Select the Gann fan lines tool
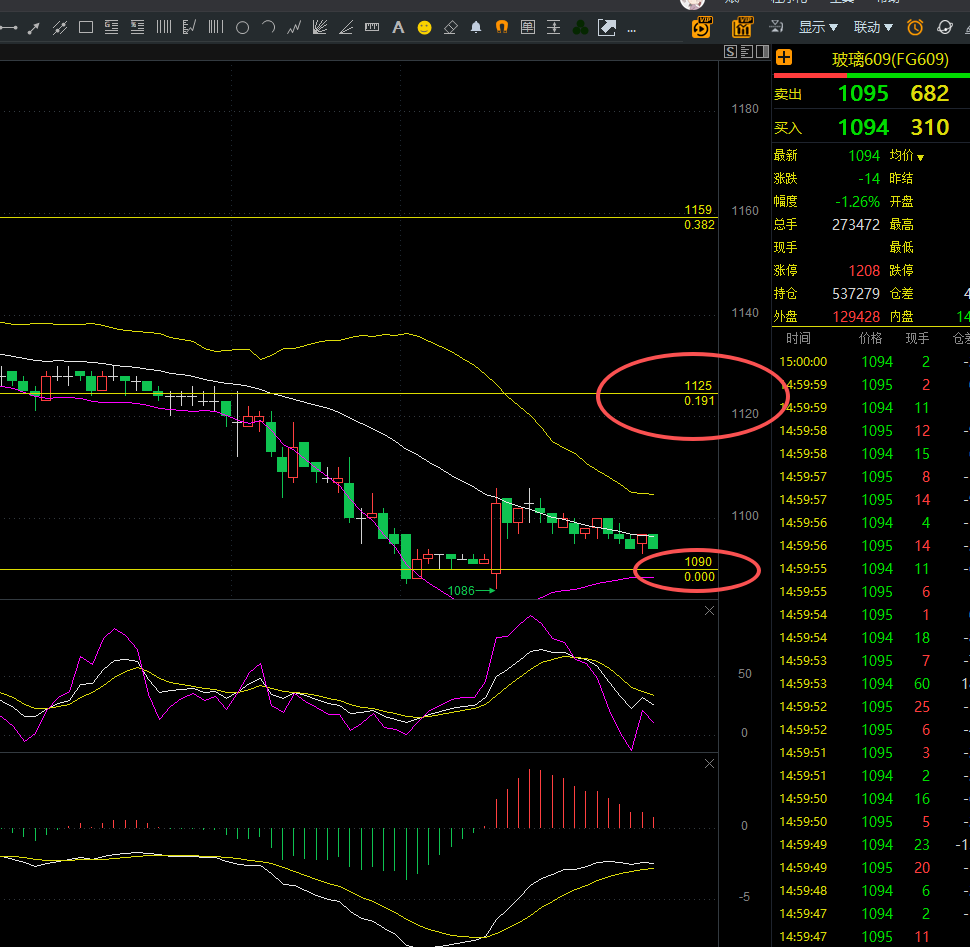Screen dimensions: 970x947 coord(320,28)
